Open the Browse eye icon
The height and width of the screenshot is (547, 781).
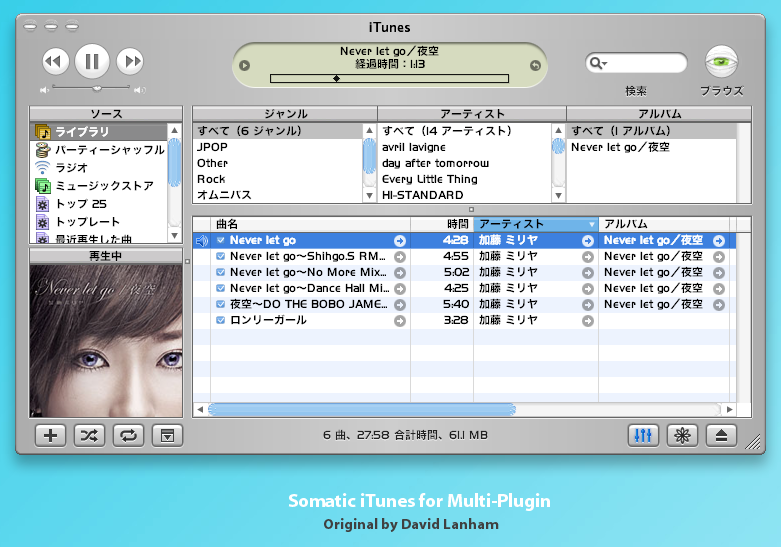[x=721, y=62]
